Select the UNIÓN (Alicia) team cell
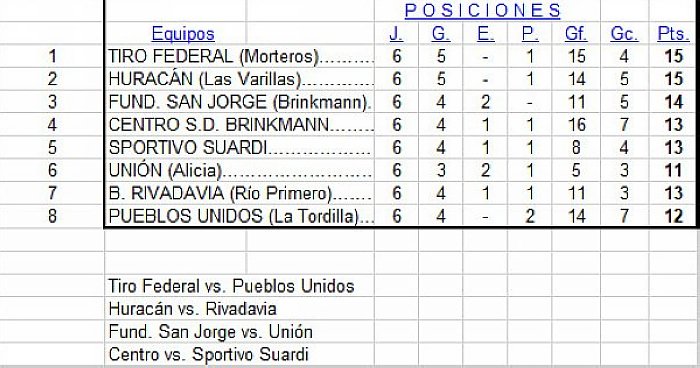Screen dimensions: 700x368 pos(240,170)
